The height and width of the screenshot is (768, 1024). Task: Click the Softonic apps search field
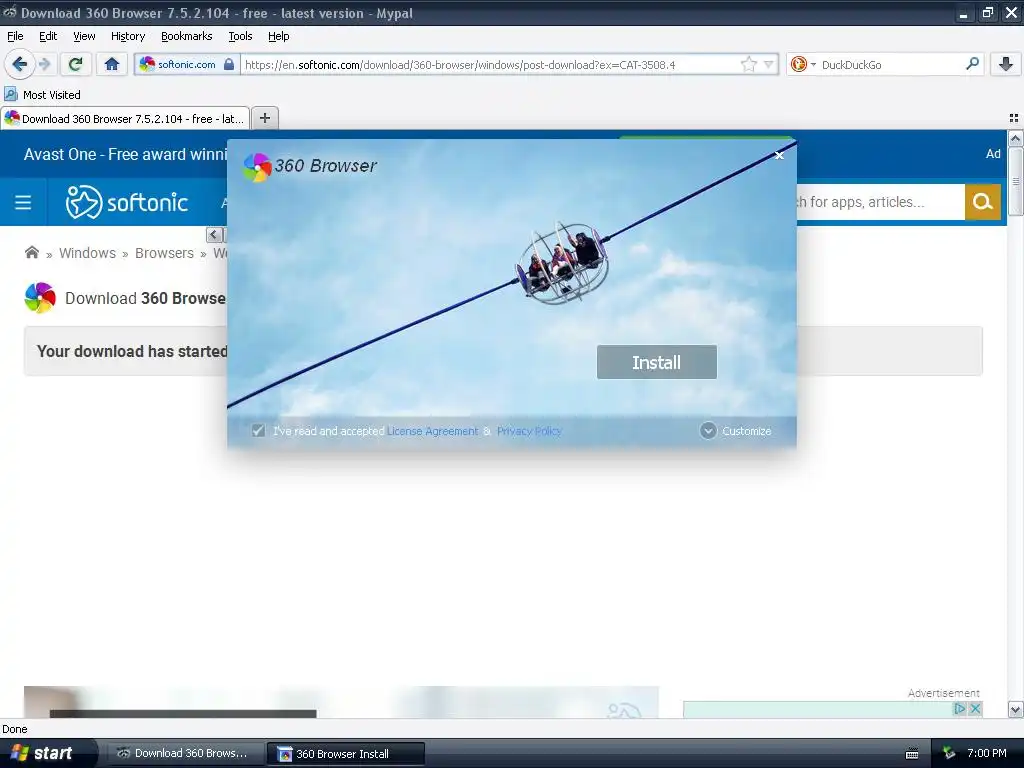[x=880, y=202]
